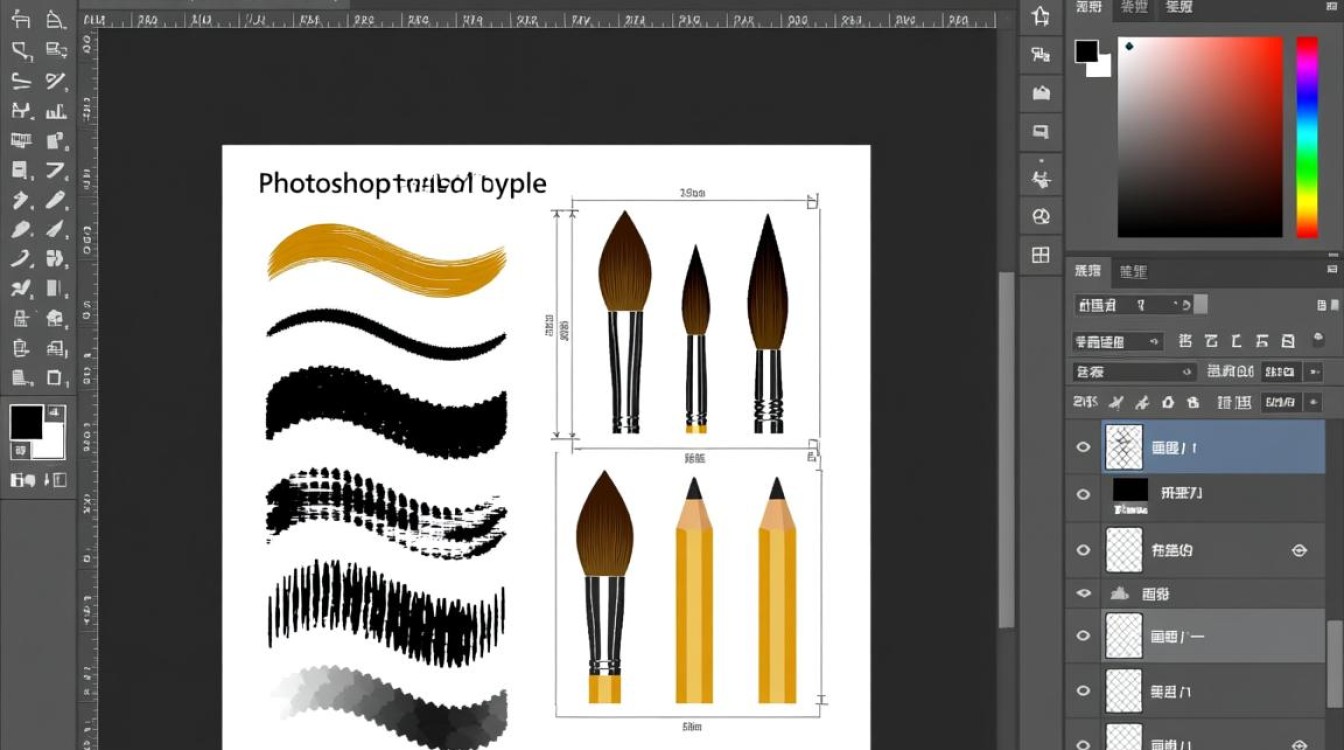Viewport: 1344px width, 750px height.
Task: Open the color panel's menu icon
Action: [1331, 7]
